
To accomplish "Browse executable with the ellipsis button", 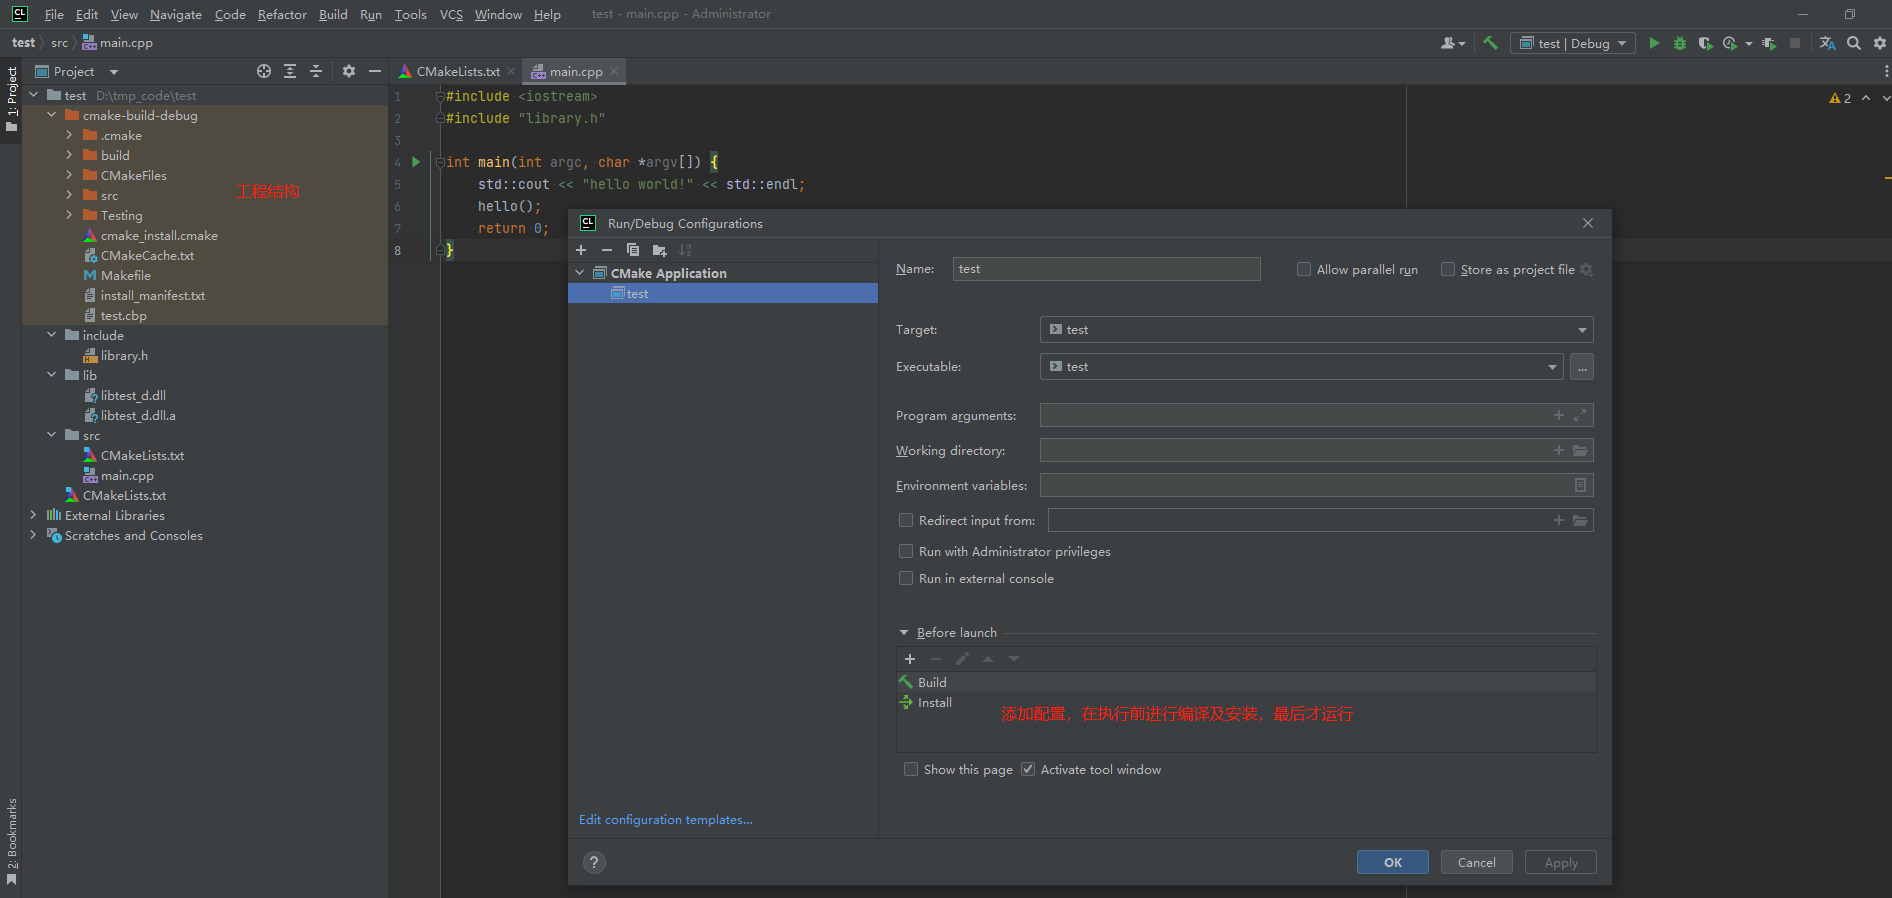I will coord(1582,367).
